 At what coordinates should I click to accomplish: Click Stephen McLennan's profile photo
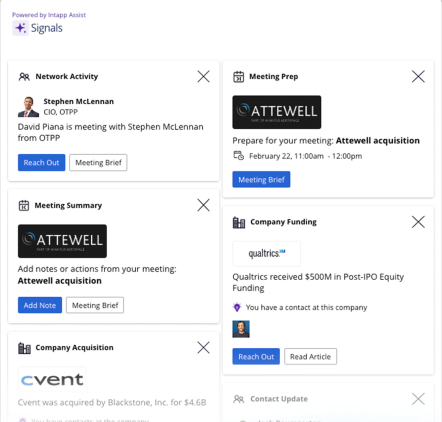pyautogui.click(x=28, y=107)
